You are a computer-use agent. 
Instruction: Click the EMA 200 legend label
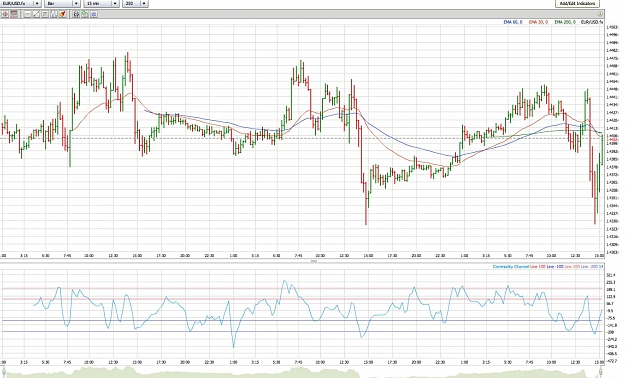[565, 22]
